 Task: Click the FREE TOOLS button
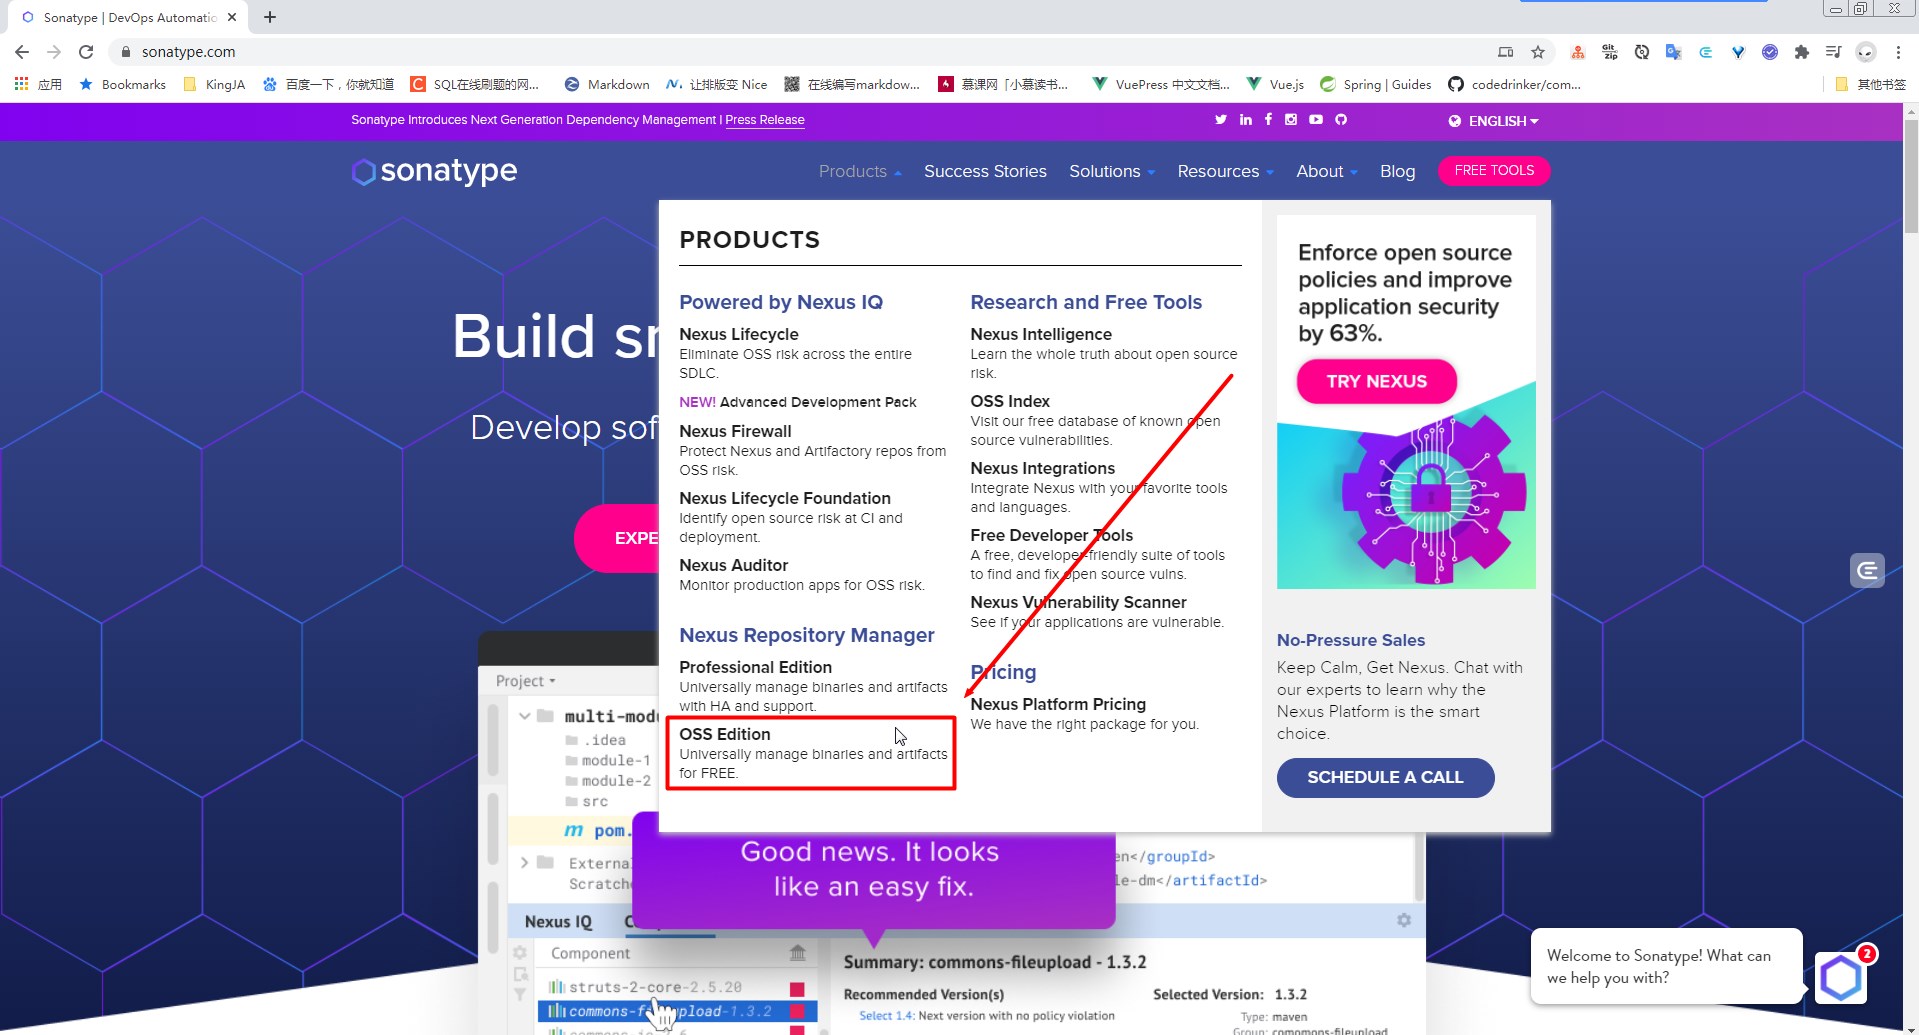(x=1494, y=171)
